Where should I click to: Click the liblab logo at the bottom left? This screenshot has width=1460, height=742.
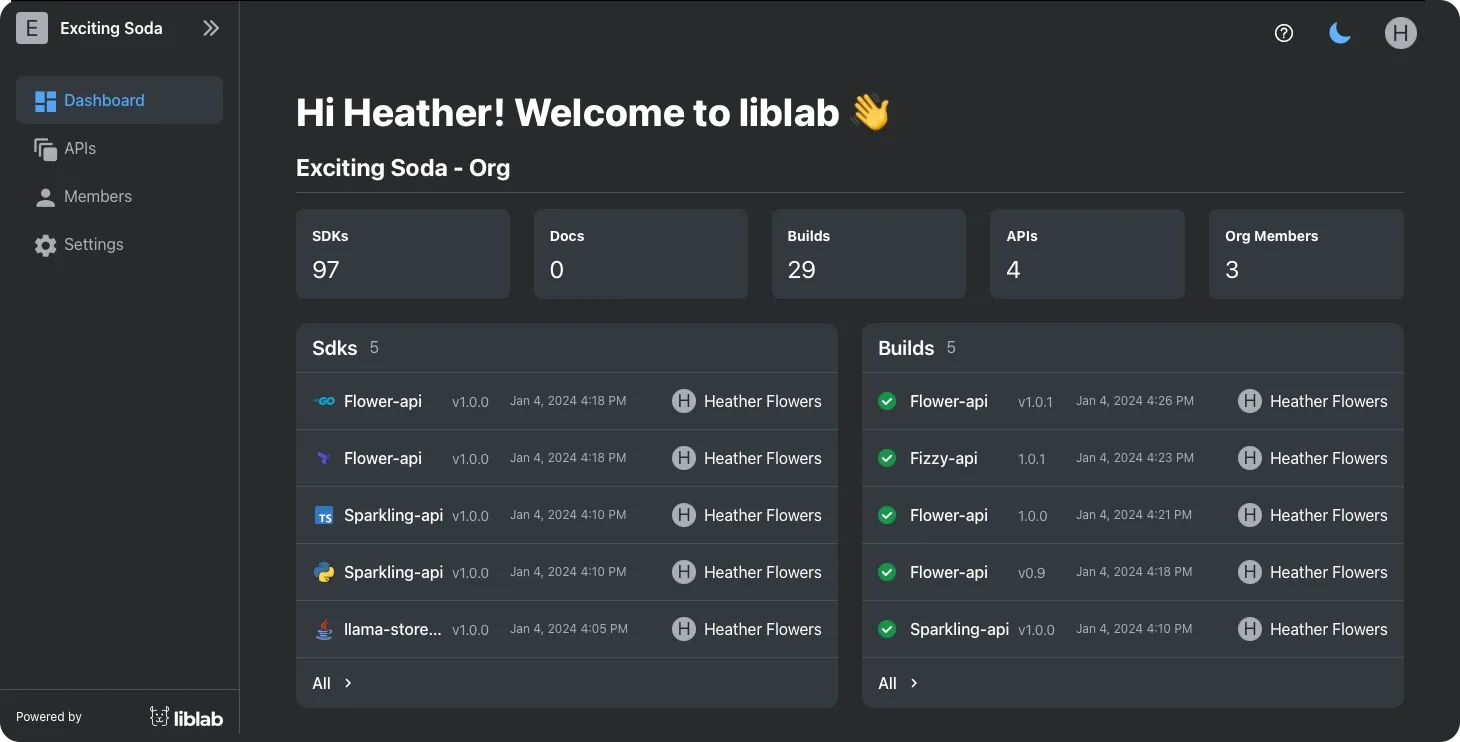pos(187,716)
